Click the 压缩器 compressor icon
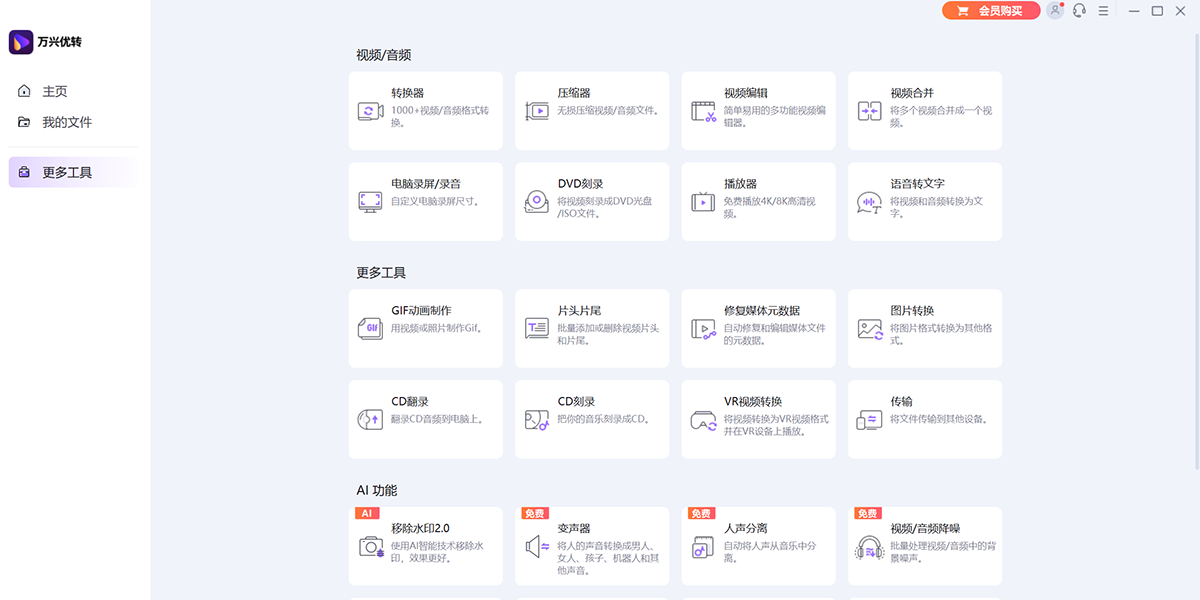The image size is (1200, 600). [x=537, y=111]
